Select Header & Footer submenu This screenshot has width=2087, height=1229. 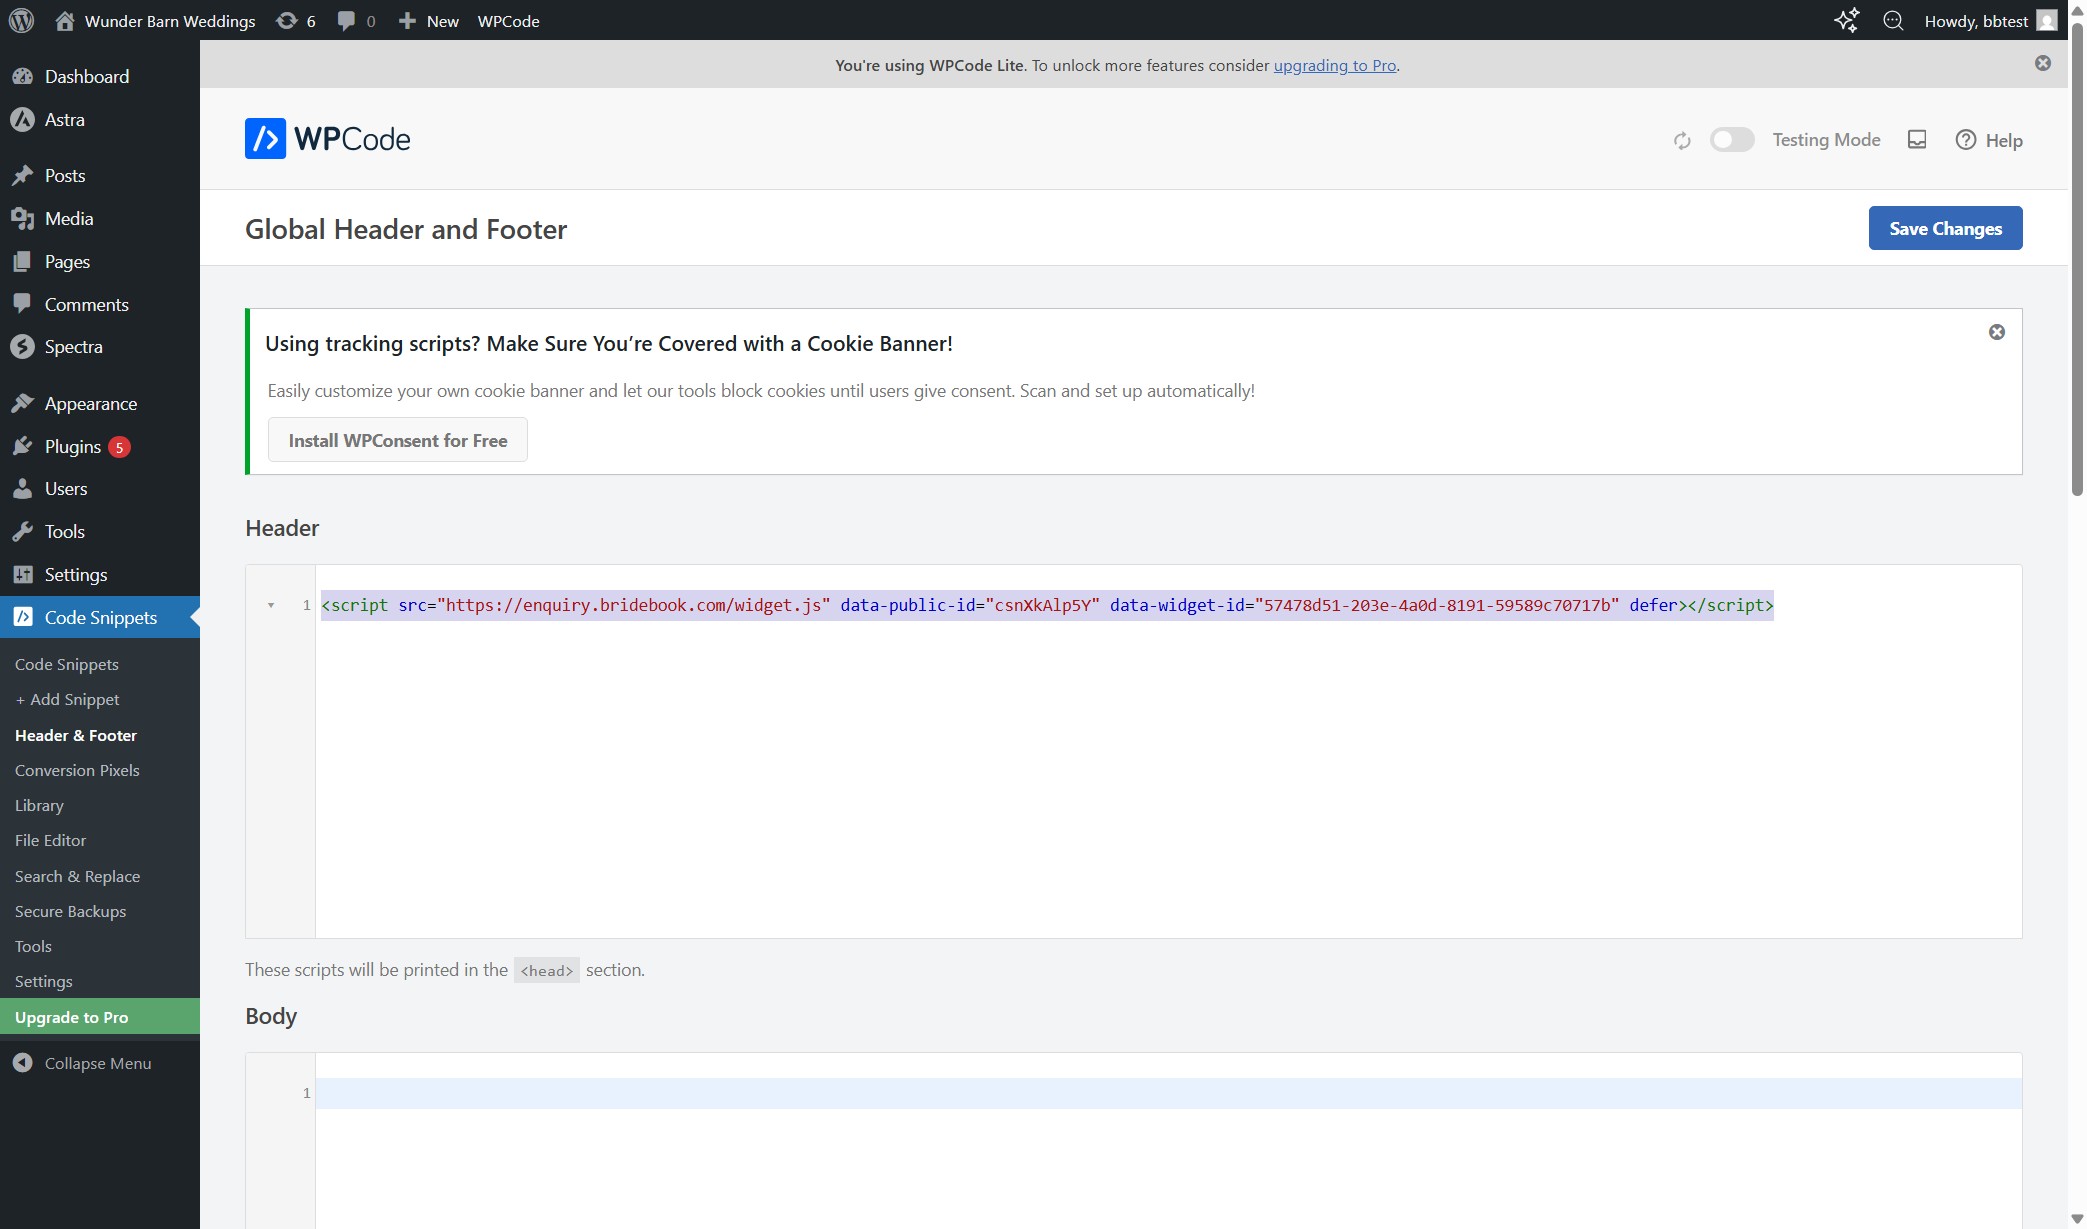(x=76, y=735)
